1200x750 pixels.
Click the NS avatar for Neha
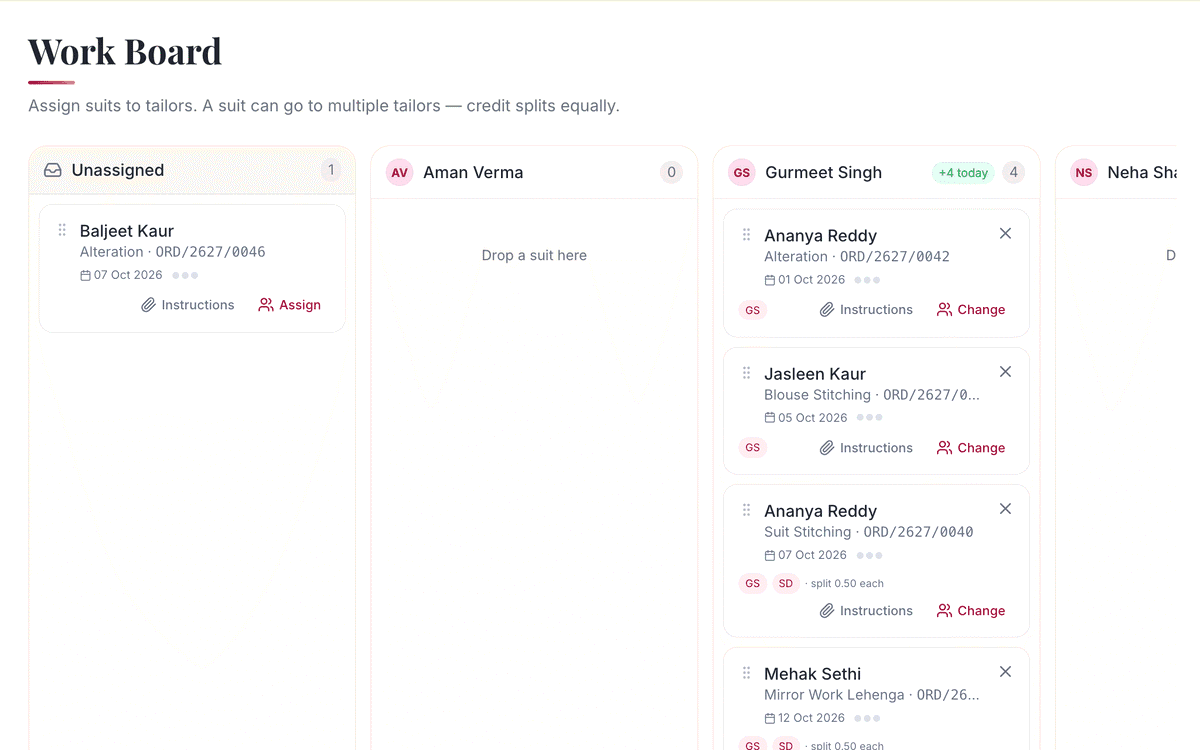(x=1084, y=172)
